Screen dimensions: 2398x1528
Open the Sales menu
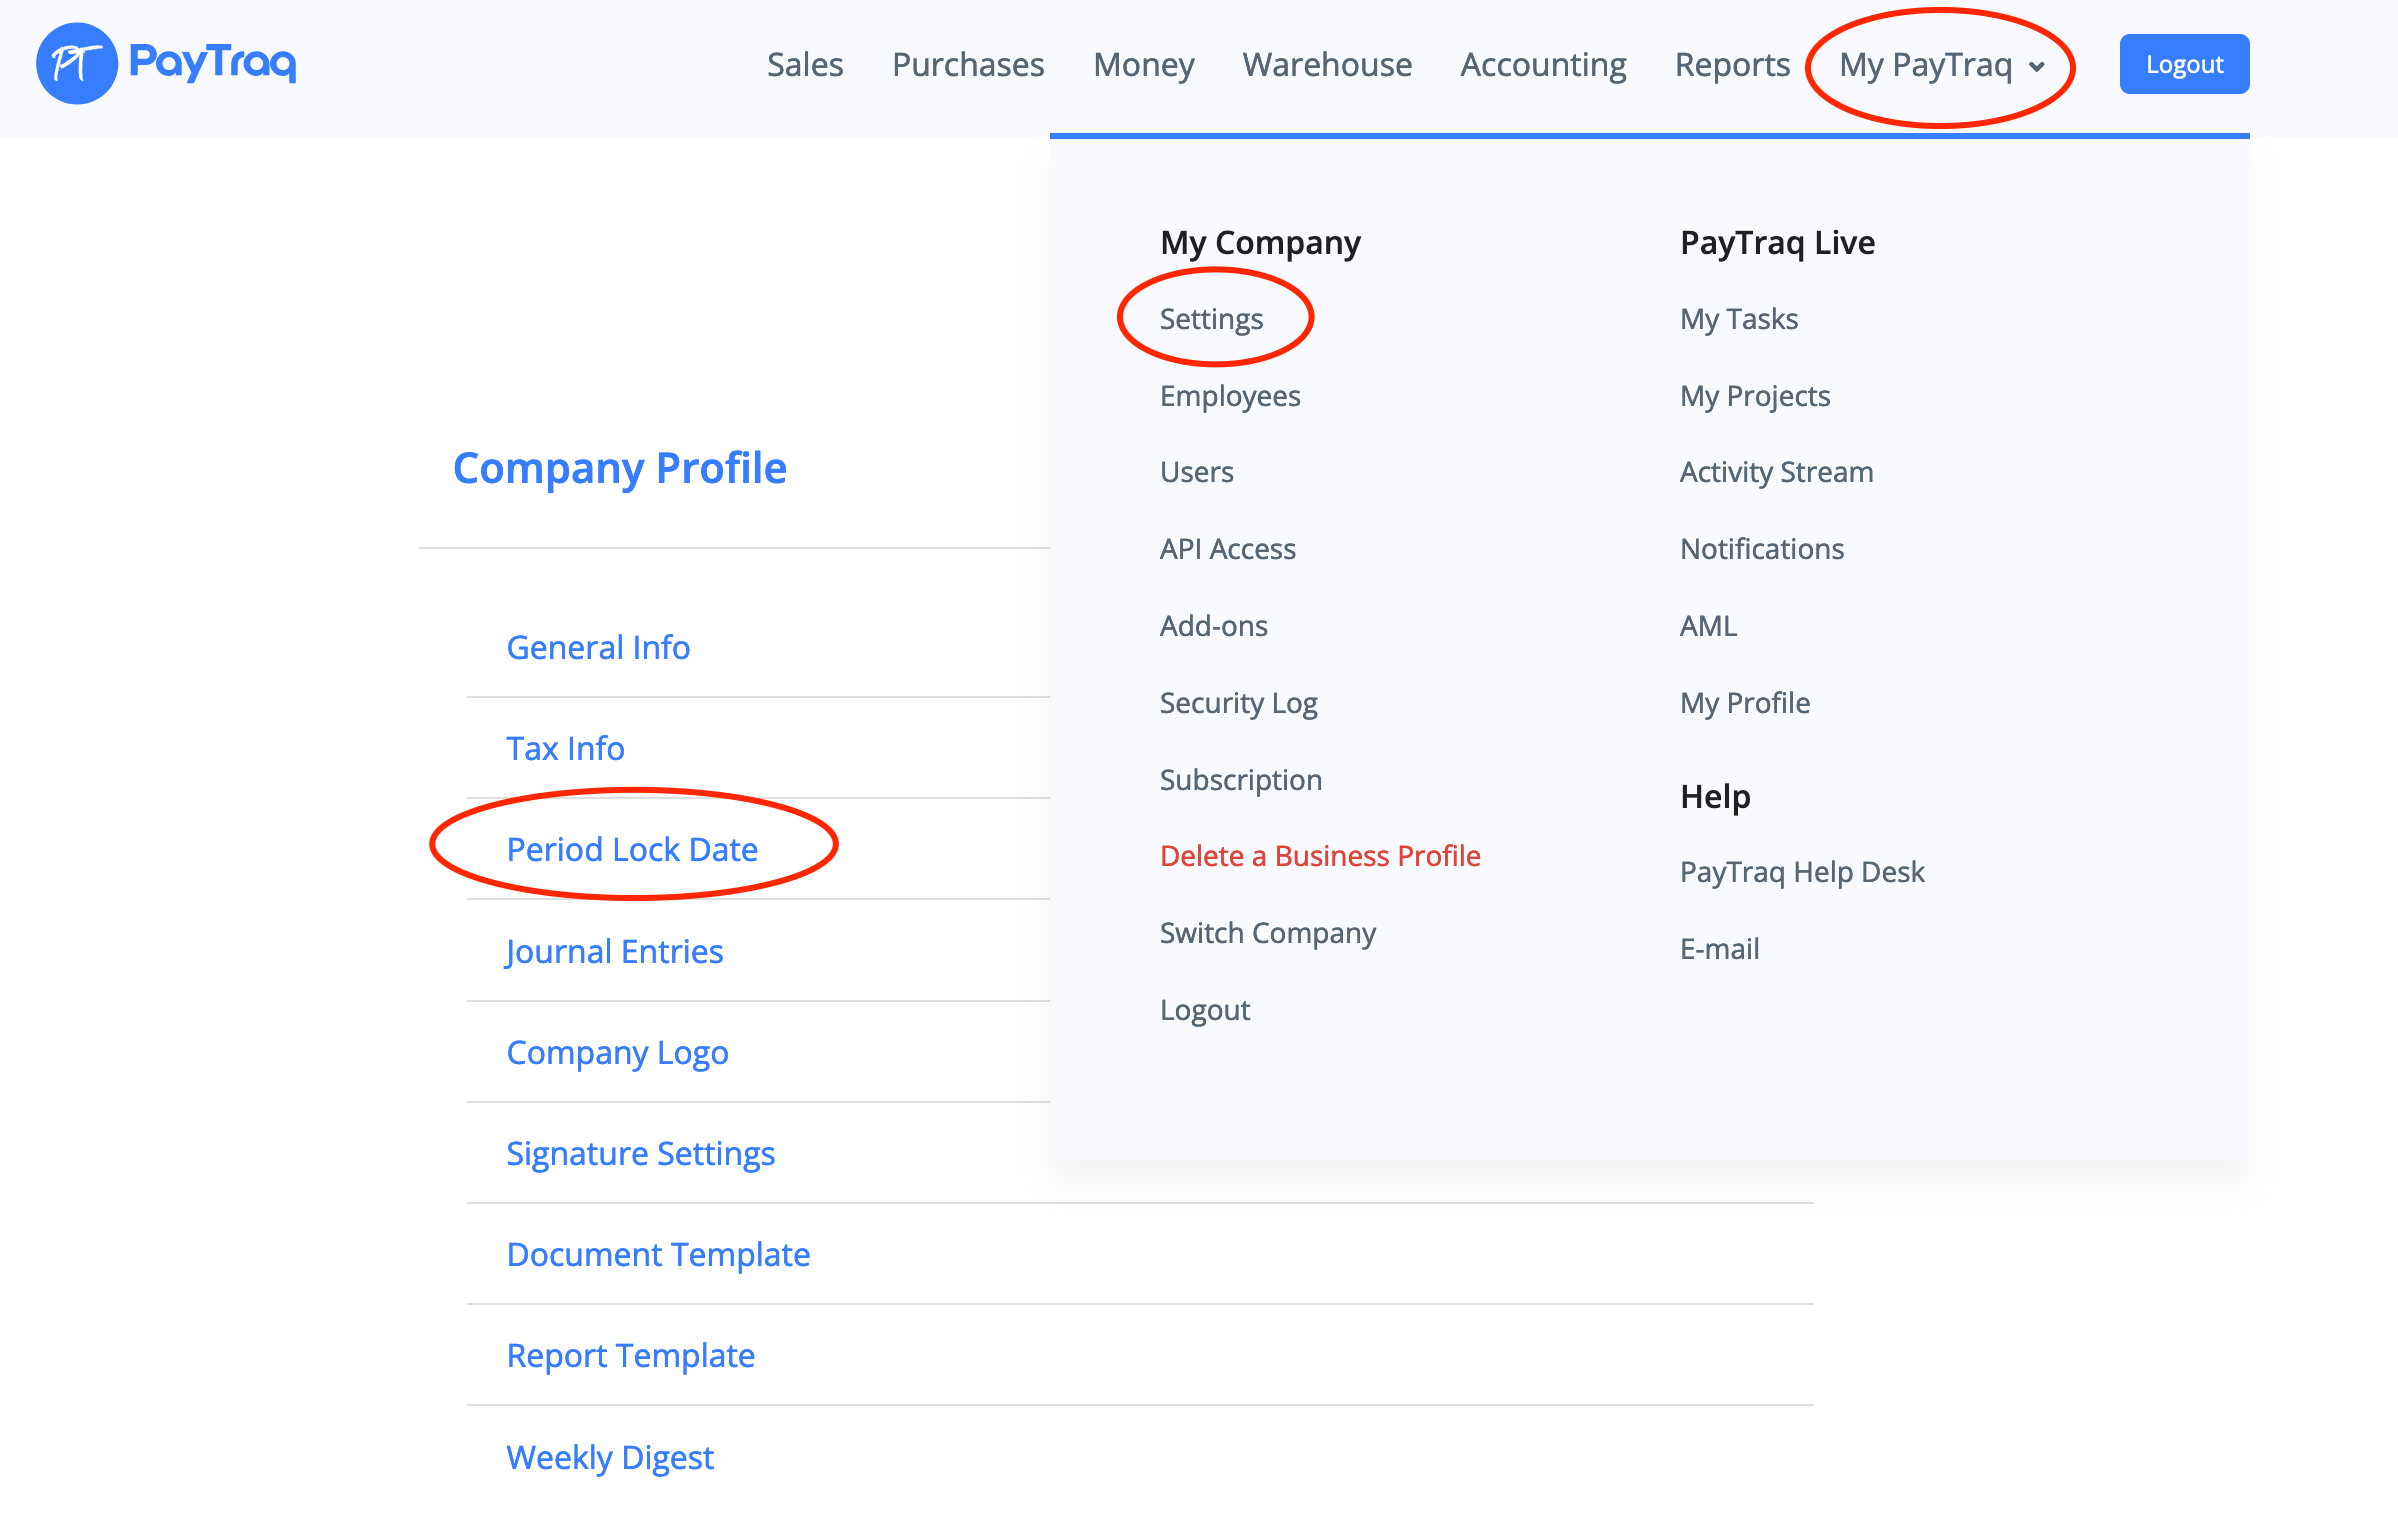coord(804,65)
